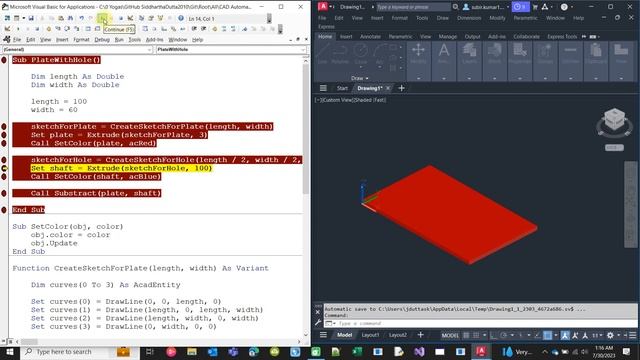Switch to the Annotate ribbon tab
This screenshot has height=360, width=640.
coord(370,36)
